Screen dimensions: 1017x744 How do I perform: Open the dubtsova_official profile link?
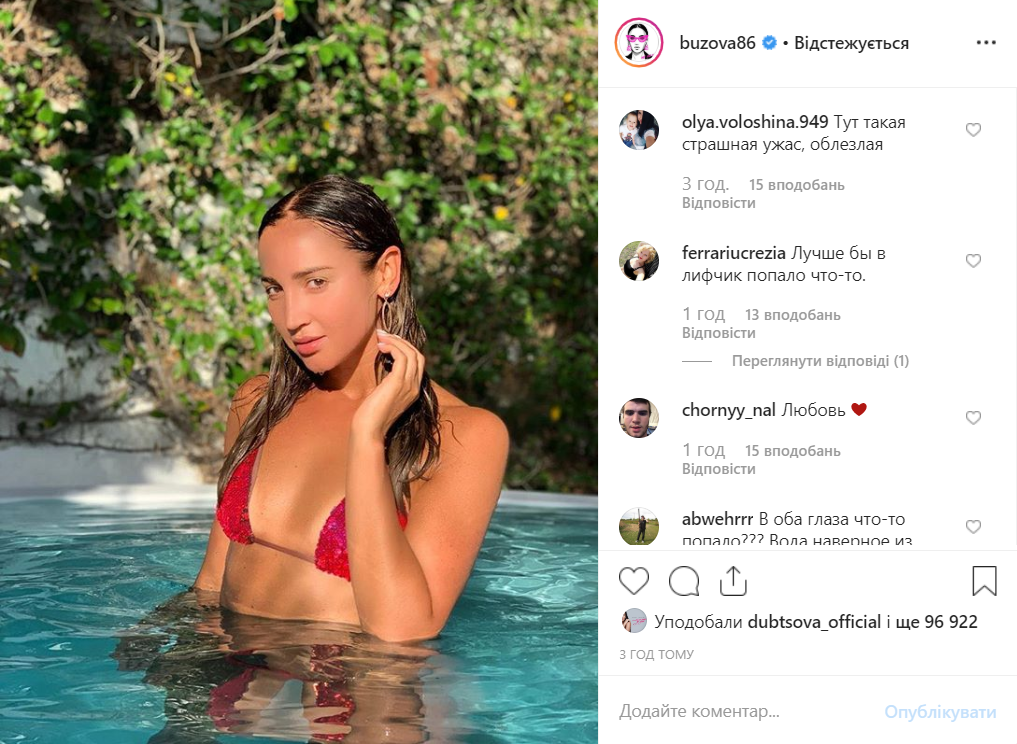[814, 622]
